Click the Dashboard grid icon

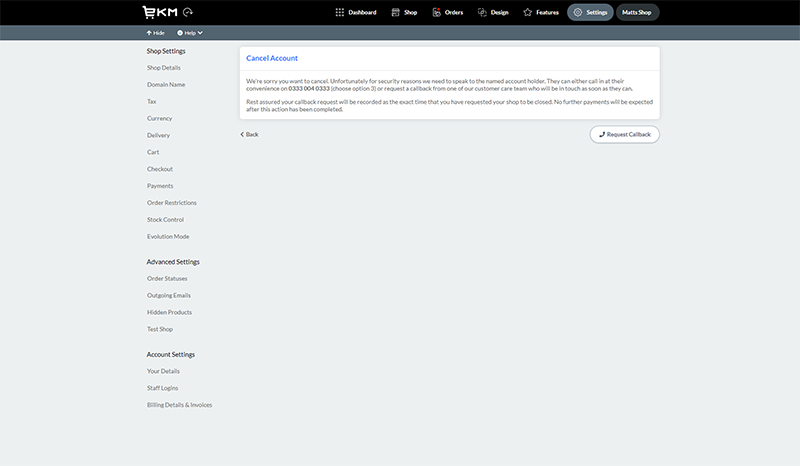pyautogui.click(x=340, y=12)
